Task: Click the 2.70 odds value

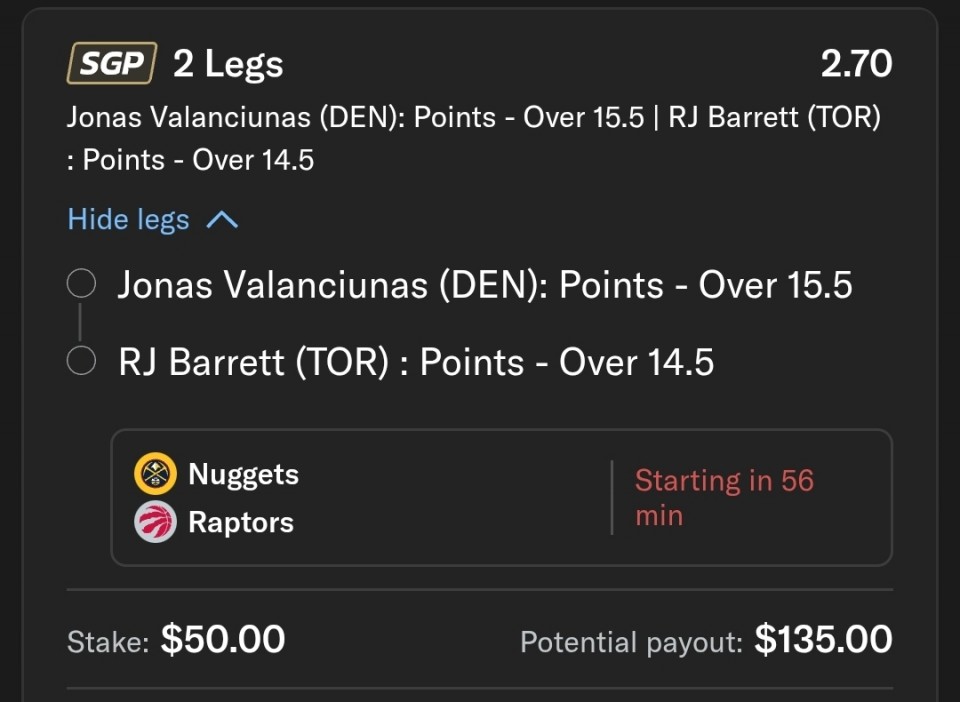Action: [856, 65]
